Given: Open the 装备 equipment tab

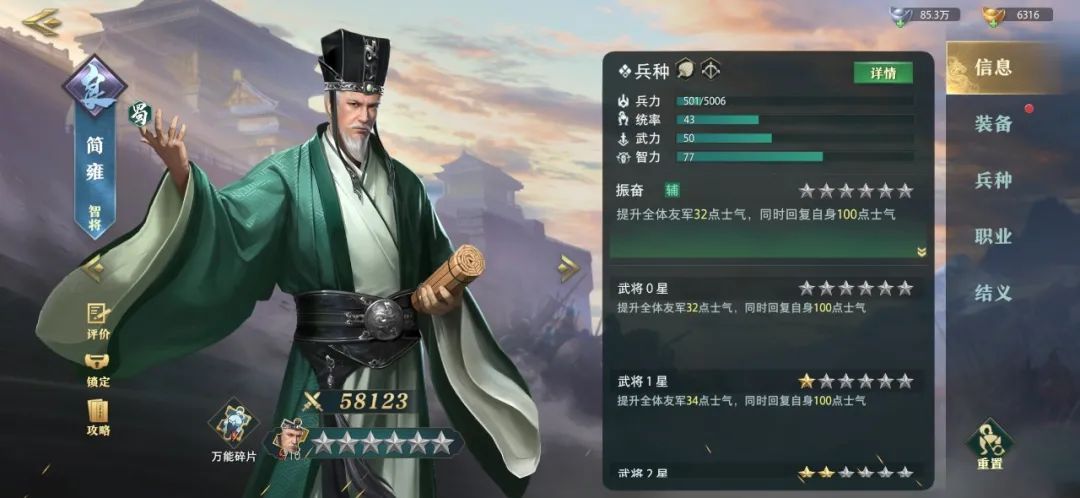Looking at the screenshot, I should [993, 124].
